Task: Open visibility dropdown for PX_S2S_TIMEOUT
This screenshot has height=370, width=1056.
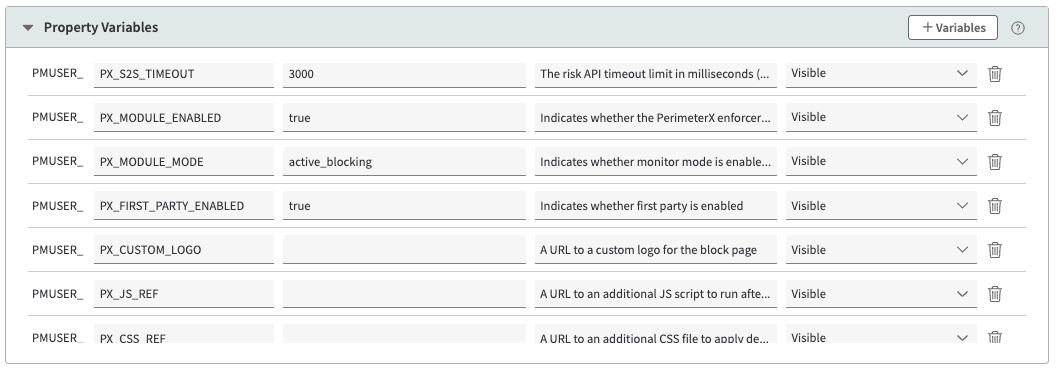Action: (x=881, y=74)
